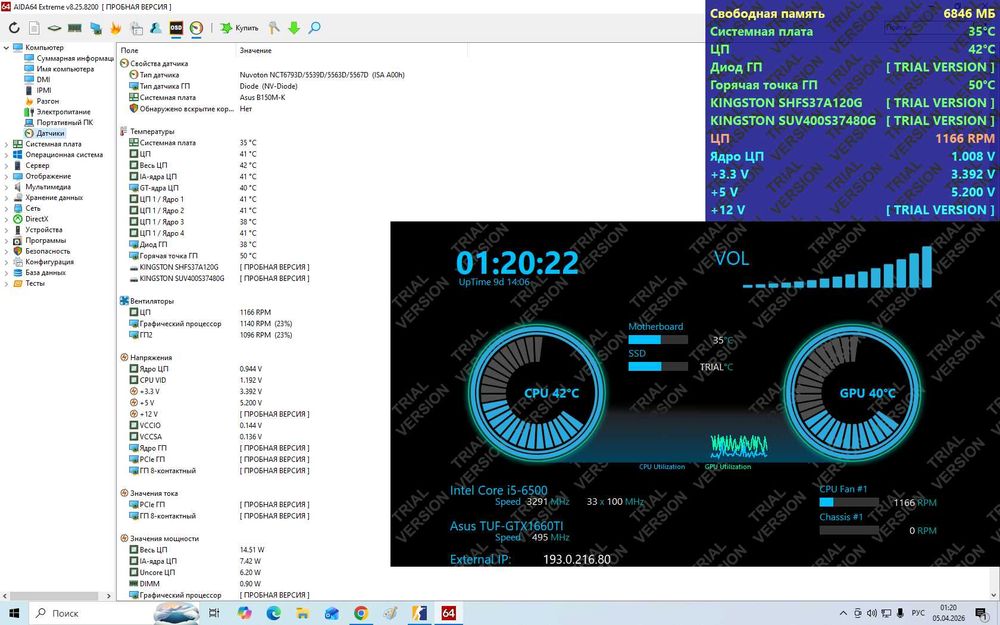
Task: Open Google Chrome from the taskbar
Action: click(x=360, y=614)
